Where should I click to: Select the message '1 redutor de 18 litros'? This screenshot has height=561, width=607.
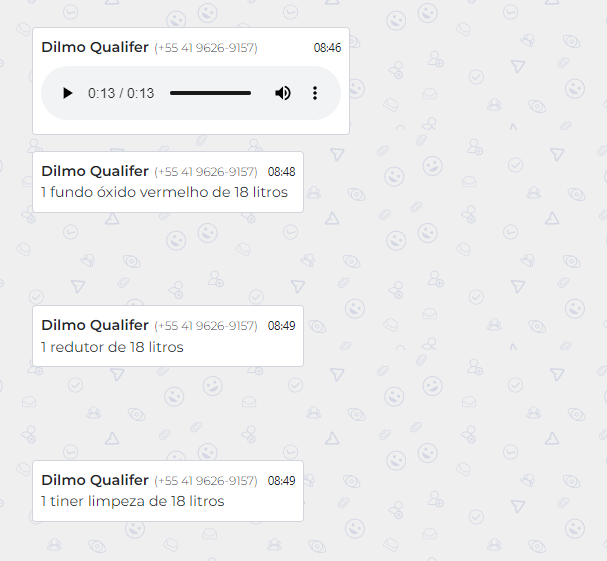pos(112,347)
